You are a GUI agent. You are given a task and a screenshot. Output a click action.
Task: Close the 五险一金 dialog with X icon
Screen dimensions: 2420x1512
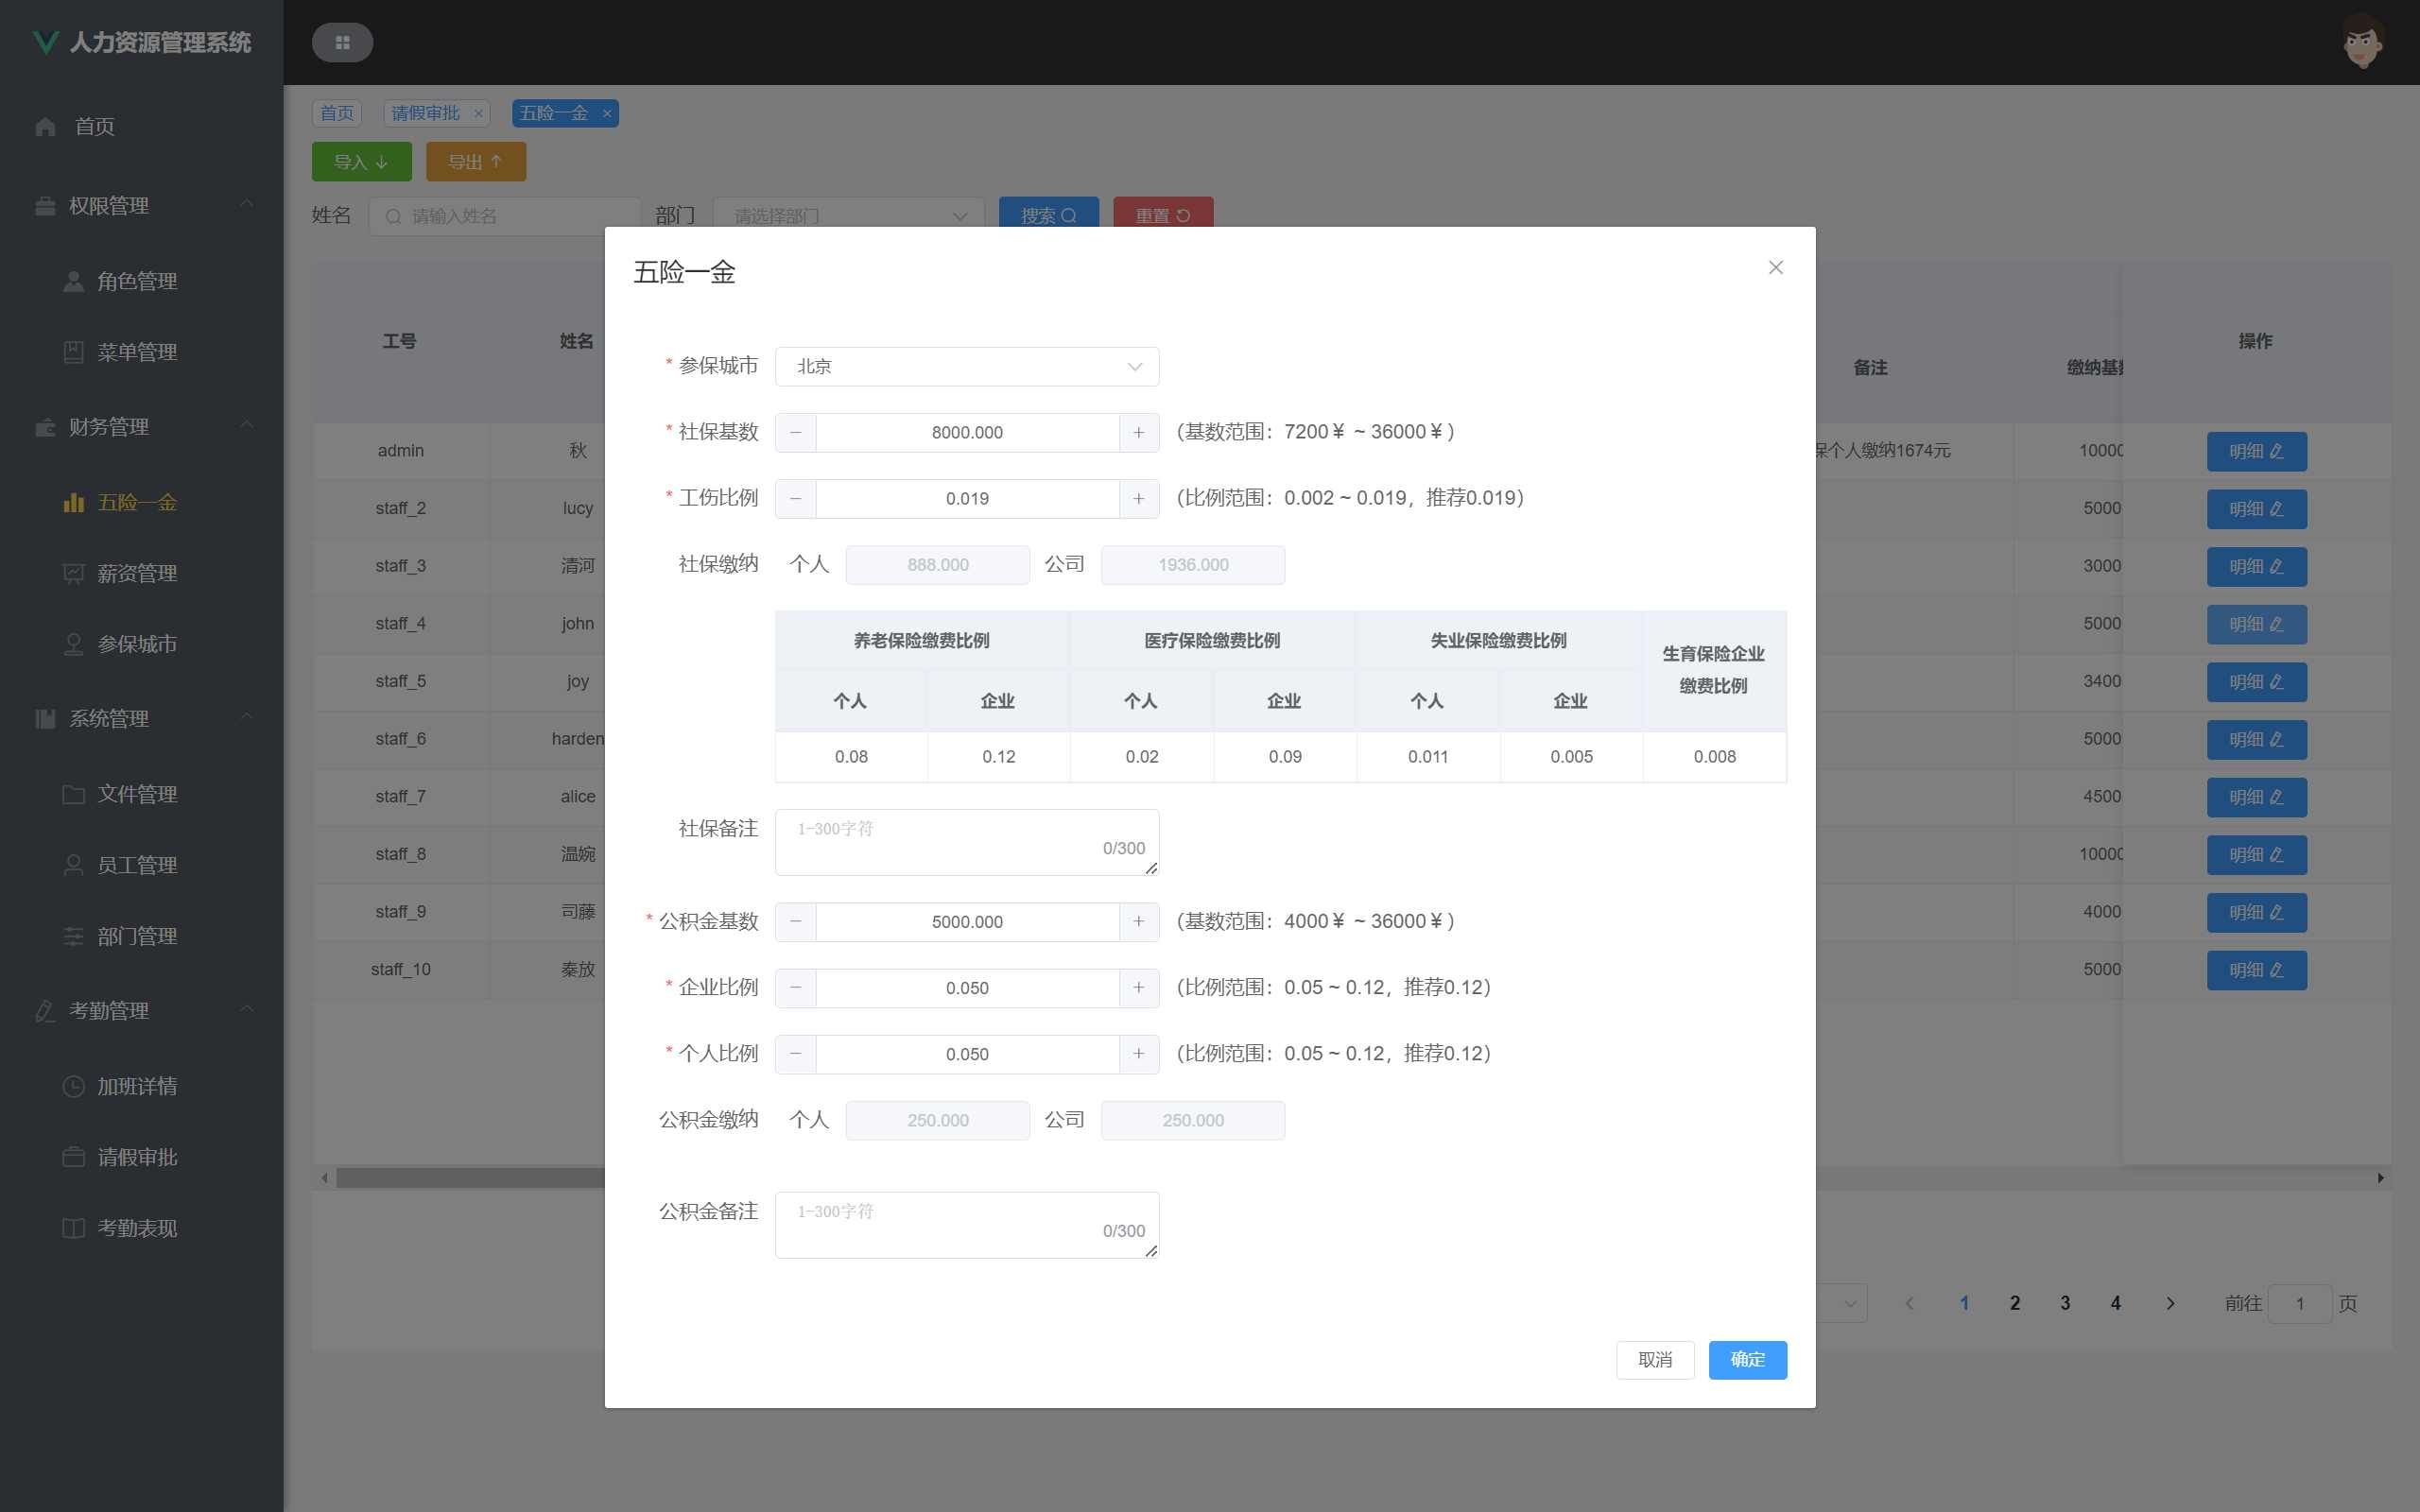coord(1775,268)
